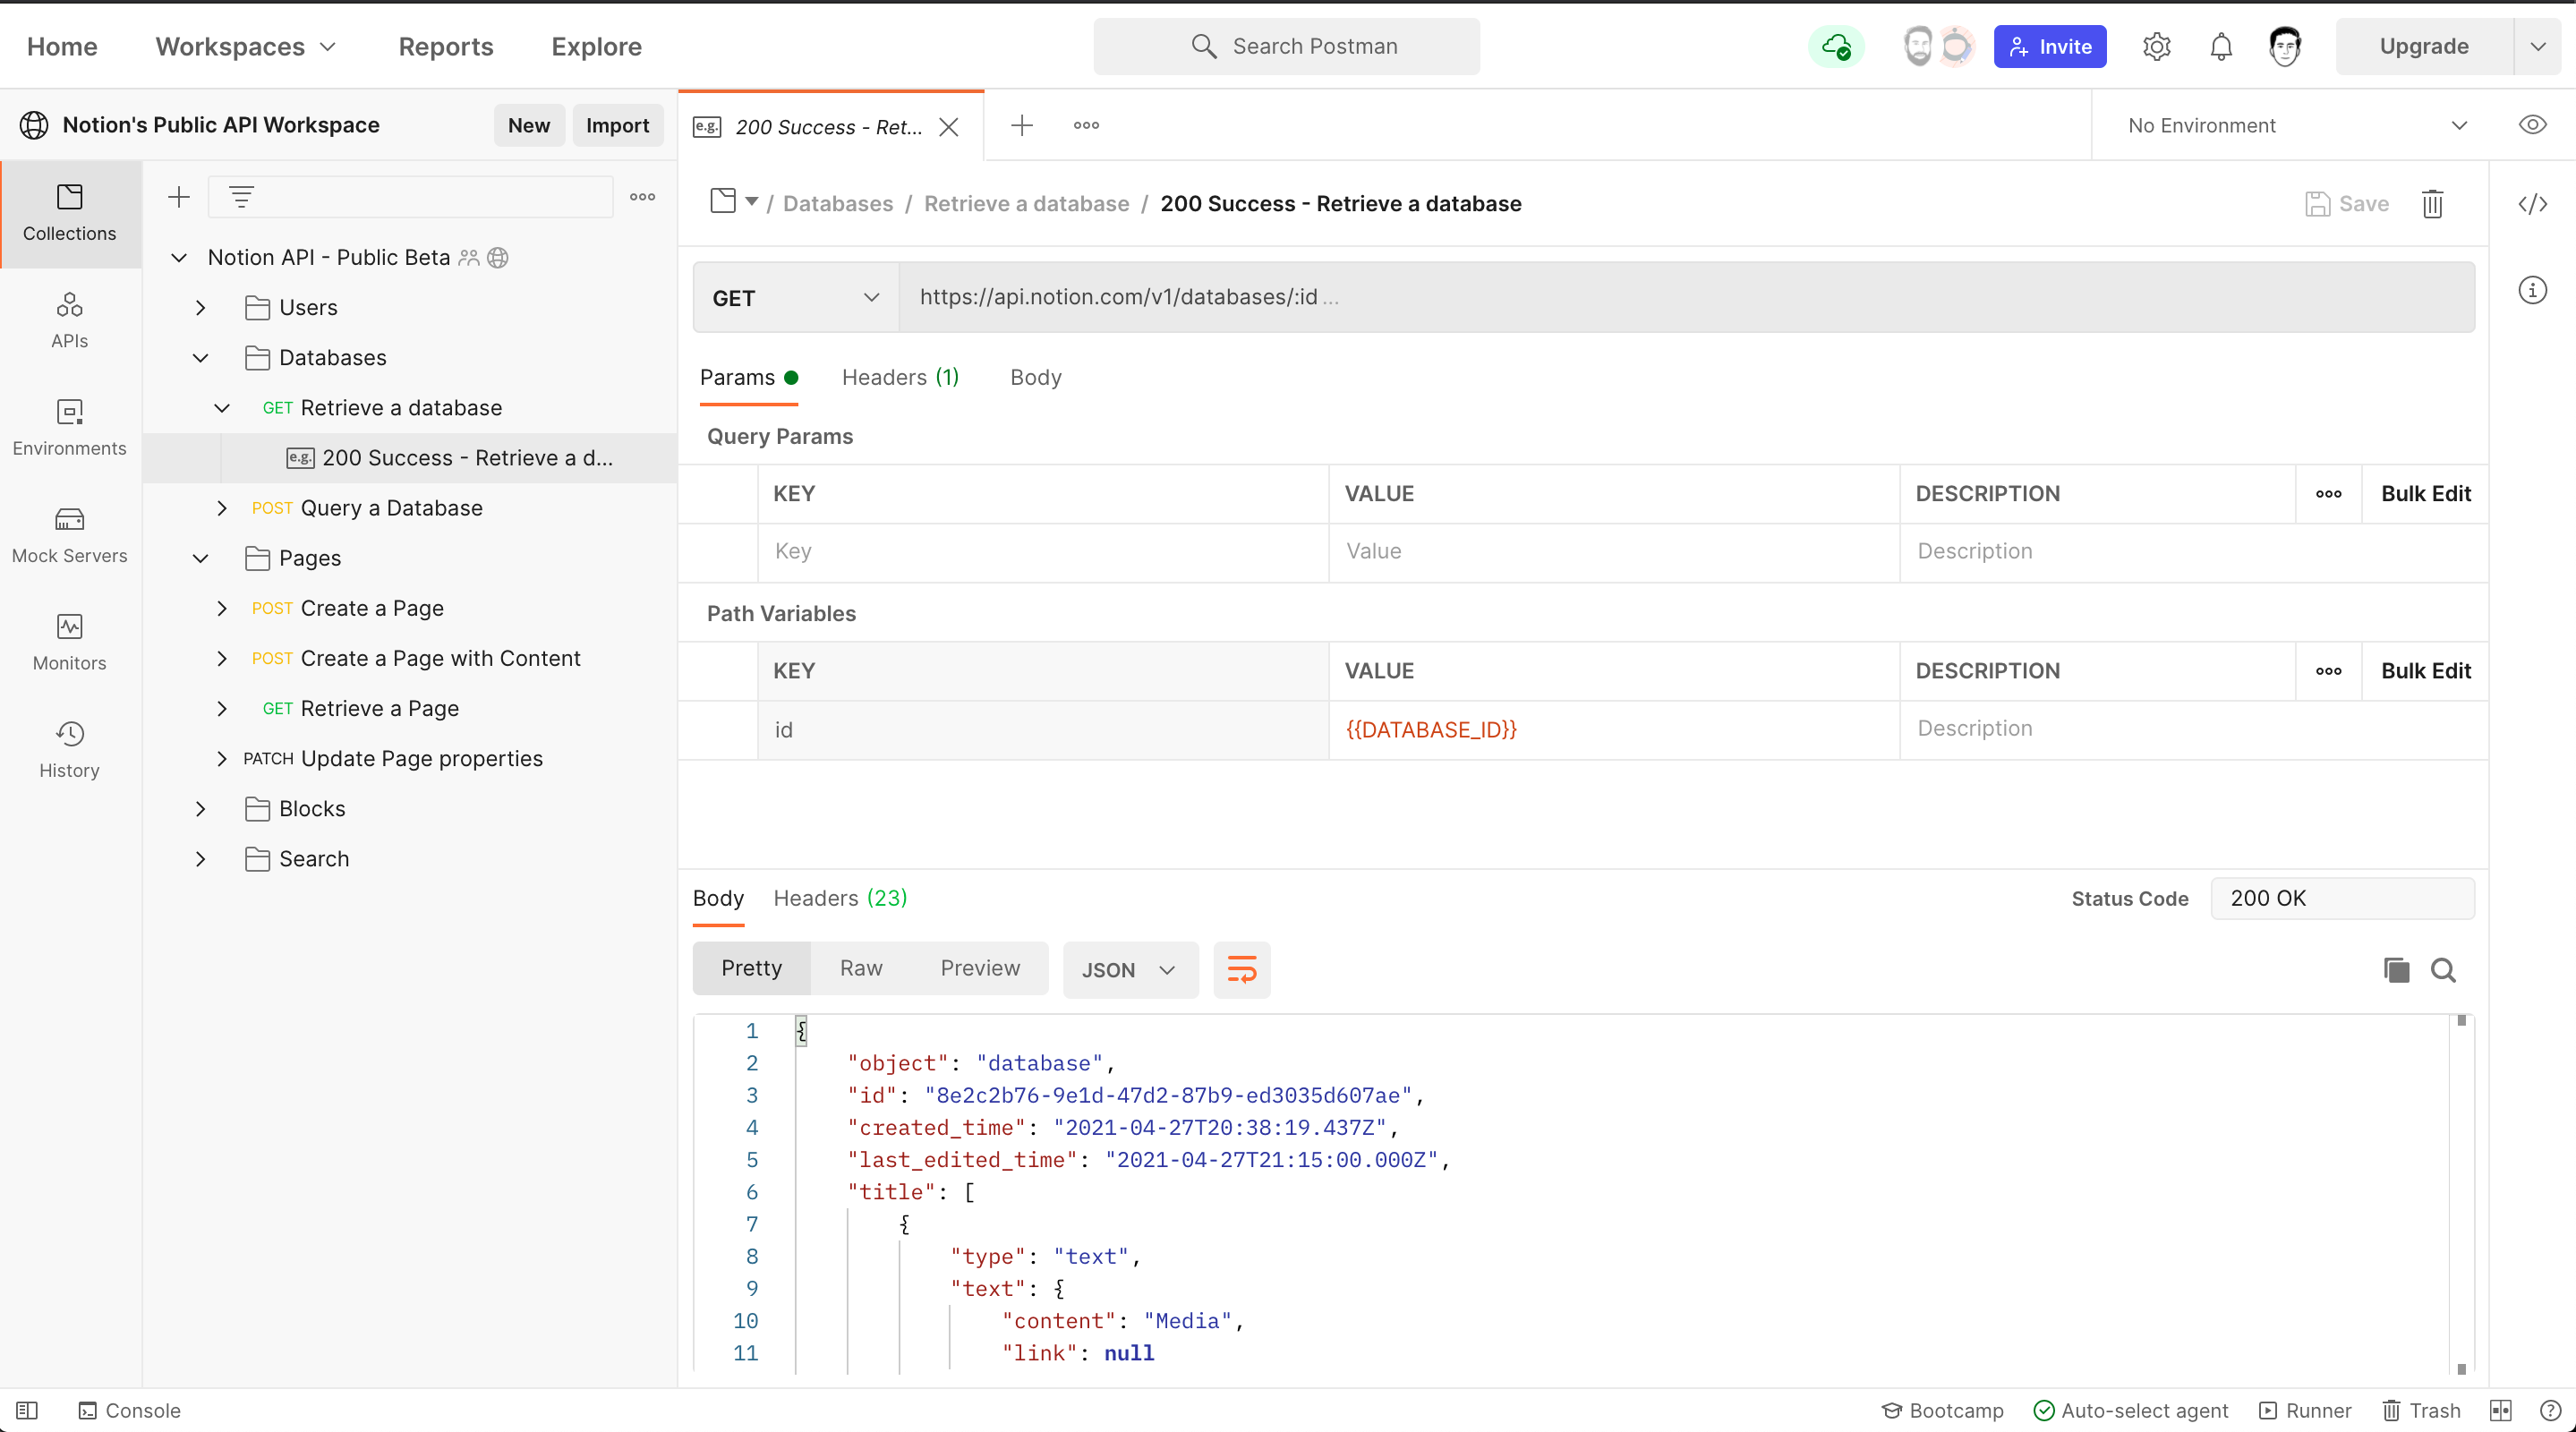Image resolution: width=2576 pixels, height=1432 pixels.
Task: Open the History sidebar panel
Action: (69, 750)
